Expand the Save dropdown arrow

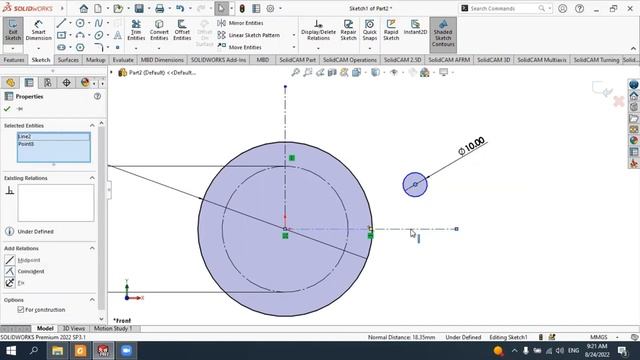(149, 8)
